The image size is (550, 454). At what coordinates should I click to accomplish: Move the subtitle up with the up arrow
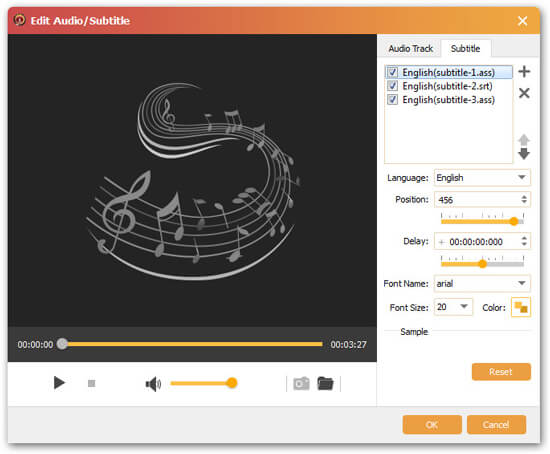[524, 140]
